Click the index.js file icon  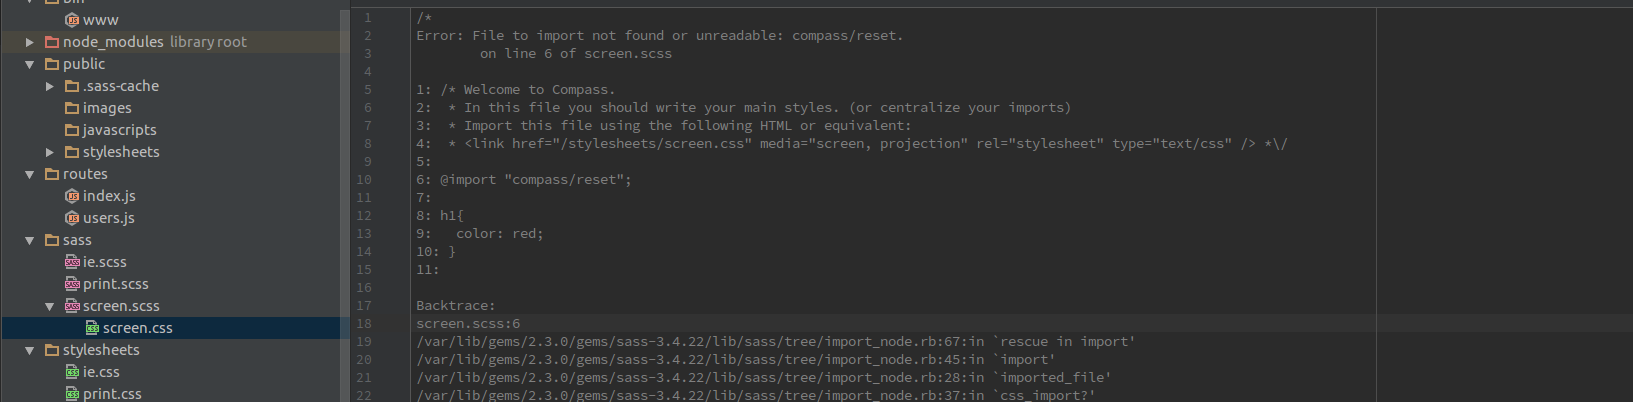click(72, 196)
